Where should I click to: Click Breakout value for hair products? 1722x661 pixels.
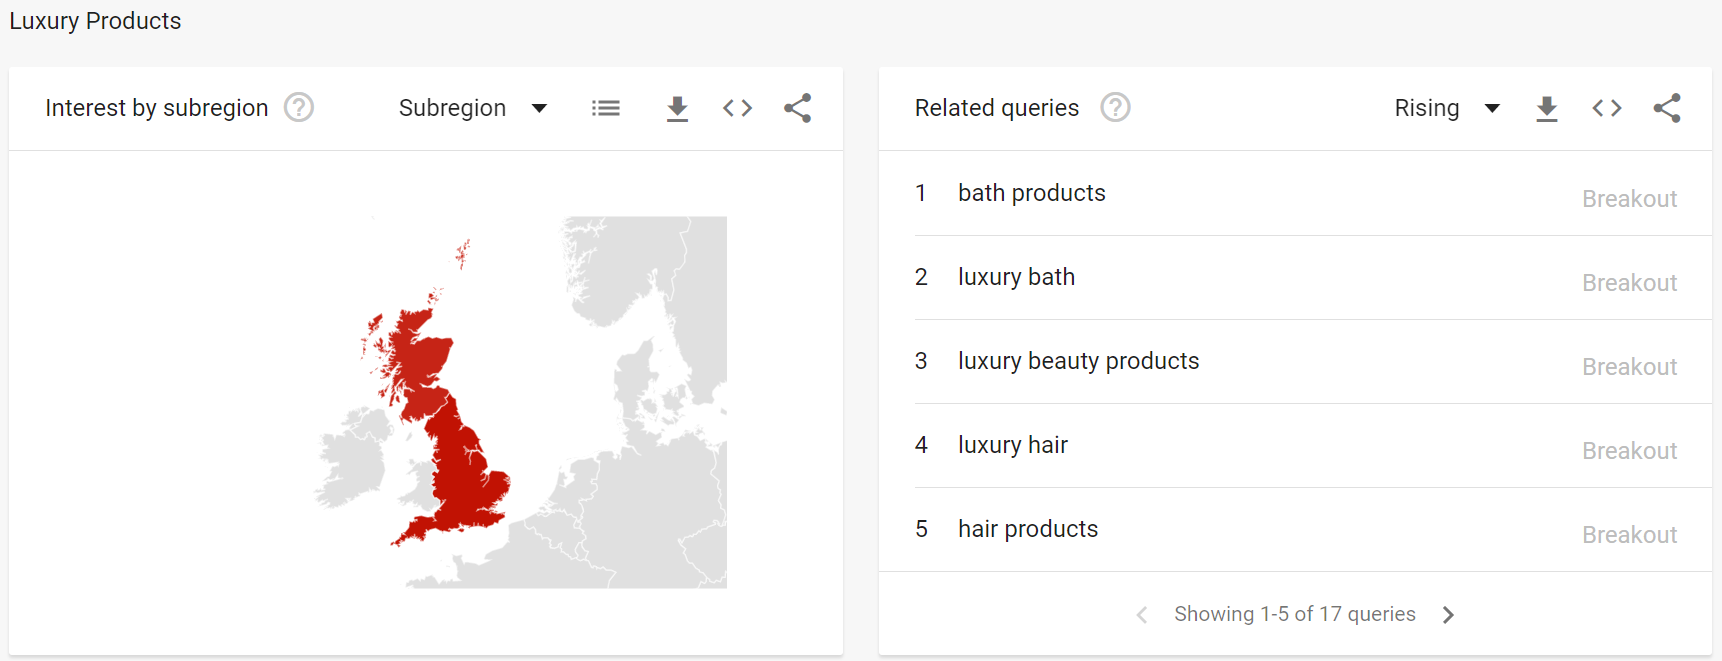point(1629,535)
